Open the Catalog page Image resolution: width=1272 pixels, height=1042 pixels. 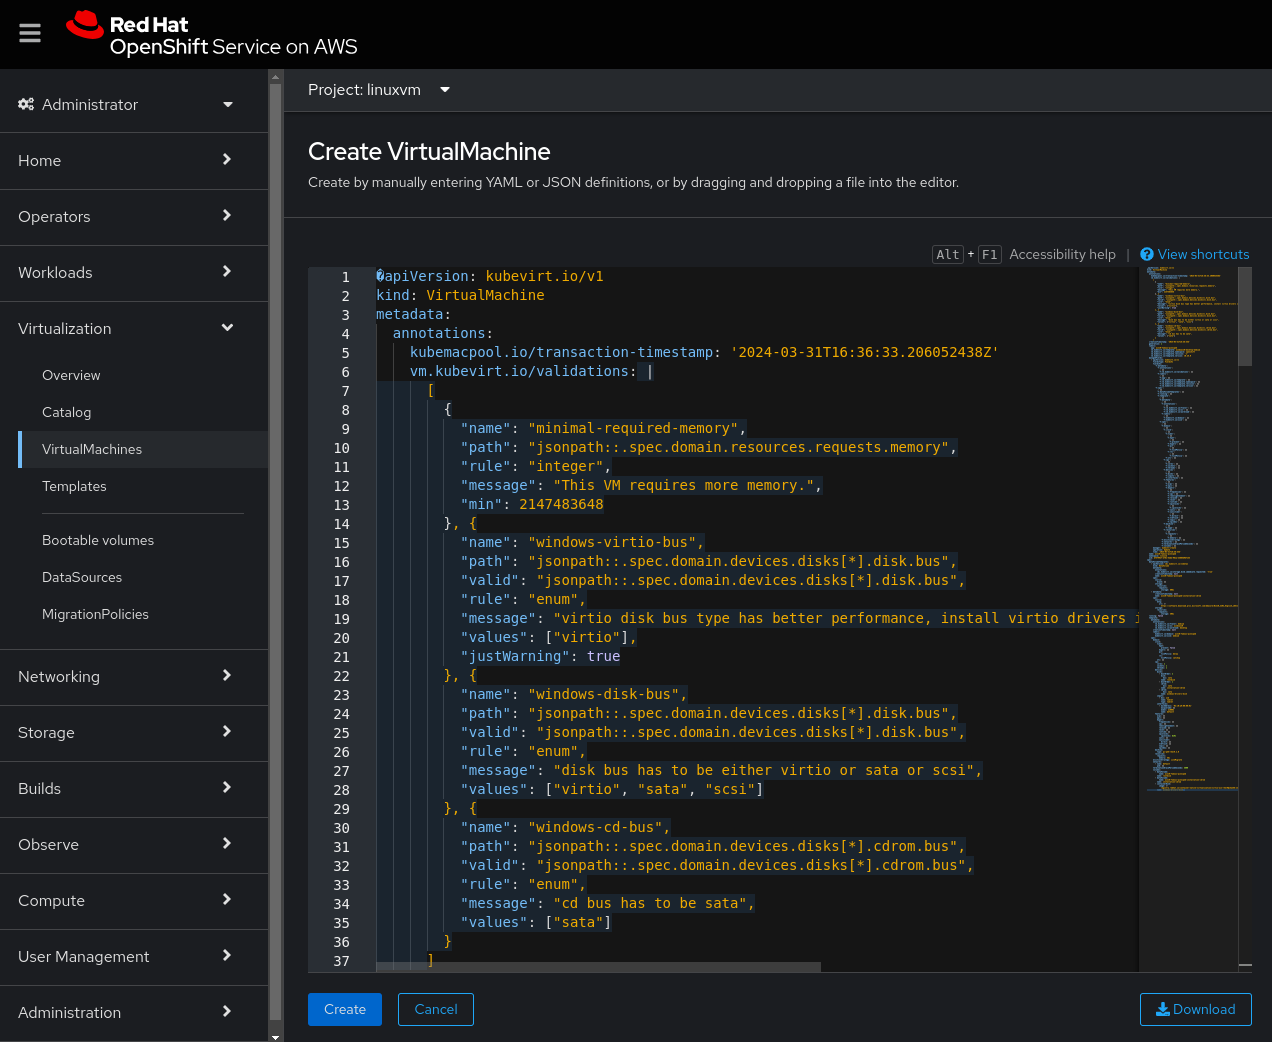[x=143, y=412]
